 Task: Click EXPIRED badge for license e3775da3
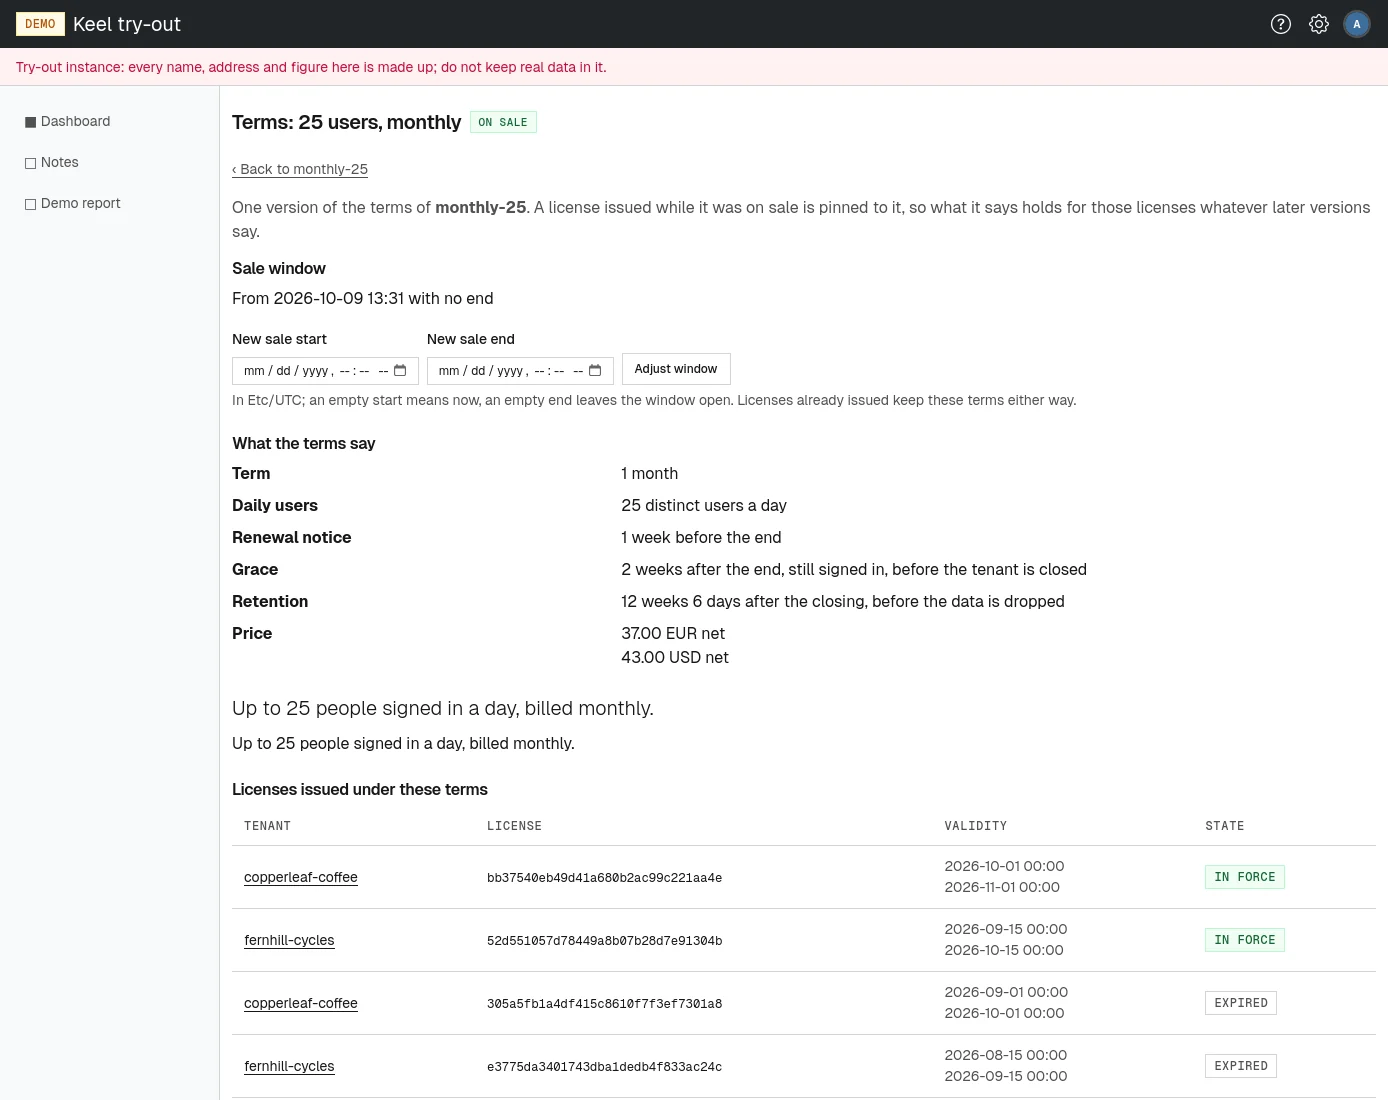coord(1241,1066)
